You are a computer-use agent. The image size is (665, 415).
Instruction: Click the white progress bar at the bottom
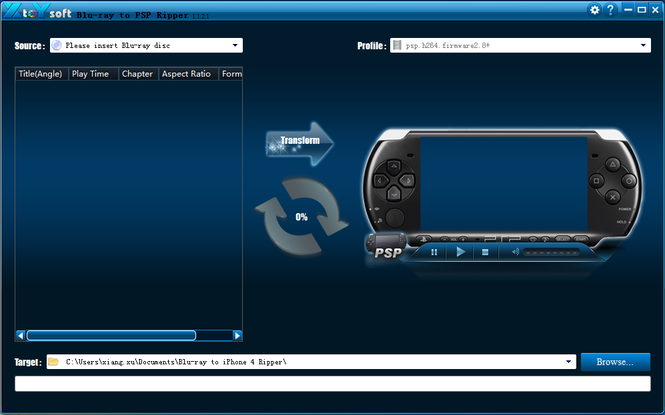click(332, 384)
